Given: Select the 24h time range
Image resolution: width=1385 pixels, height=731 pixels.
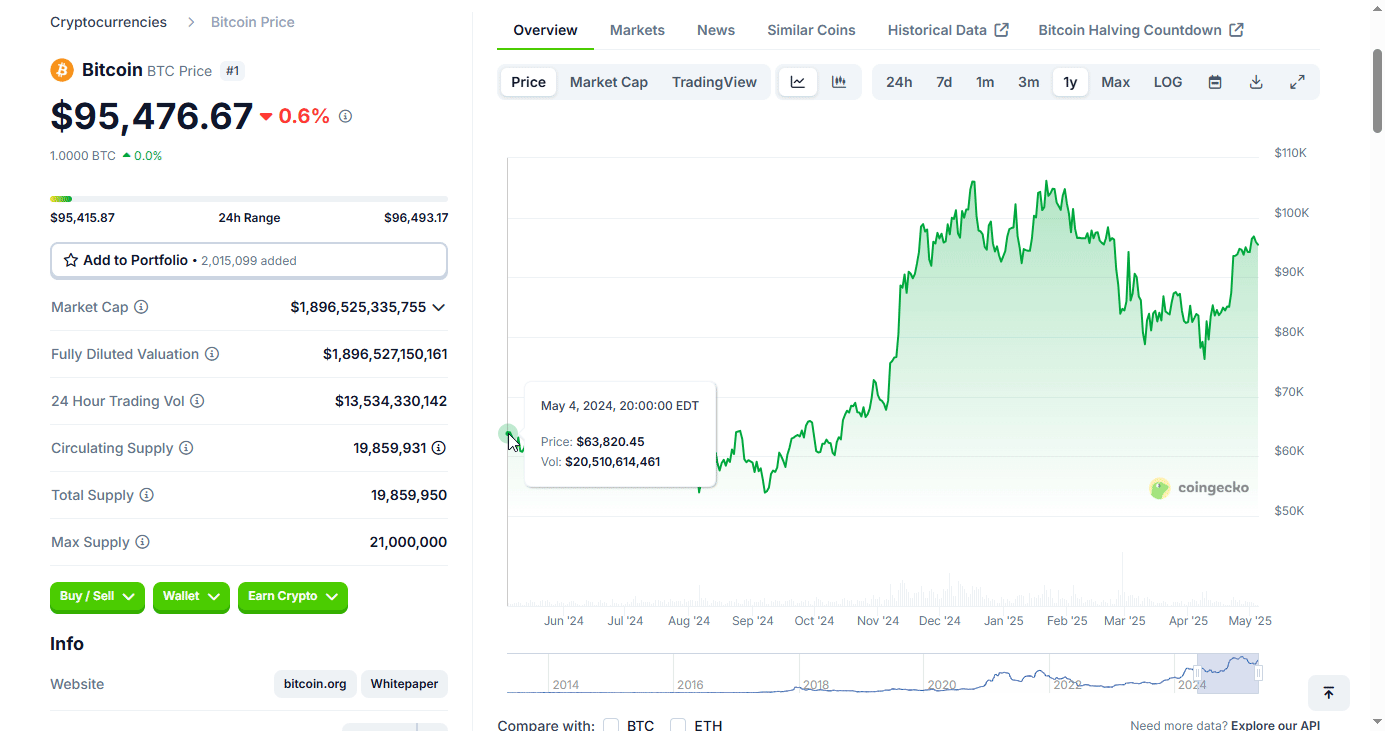Looking at the screenshot, I should (x=899, y=82).
